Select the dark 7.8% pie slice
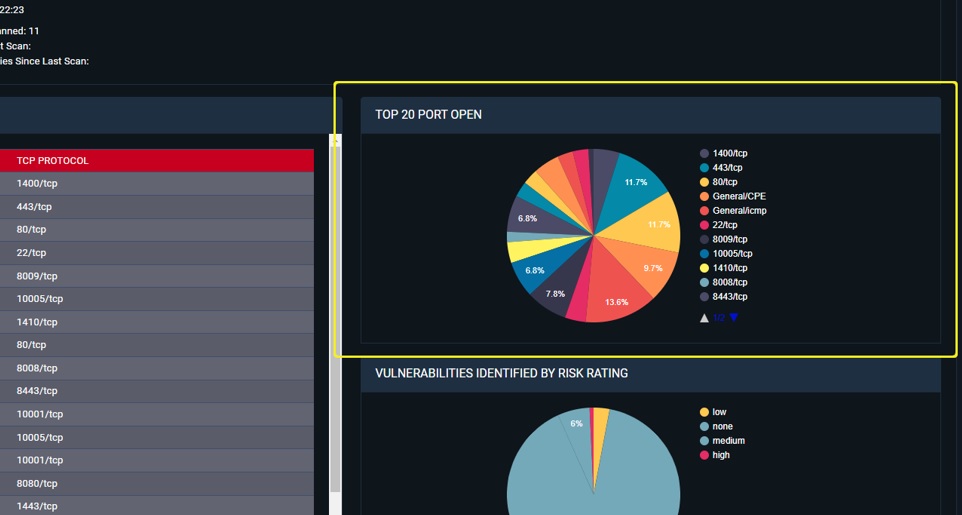The height and width of the screenshot is (515, 962). pyautogui.click(x=560, y=288)
